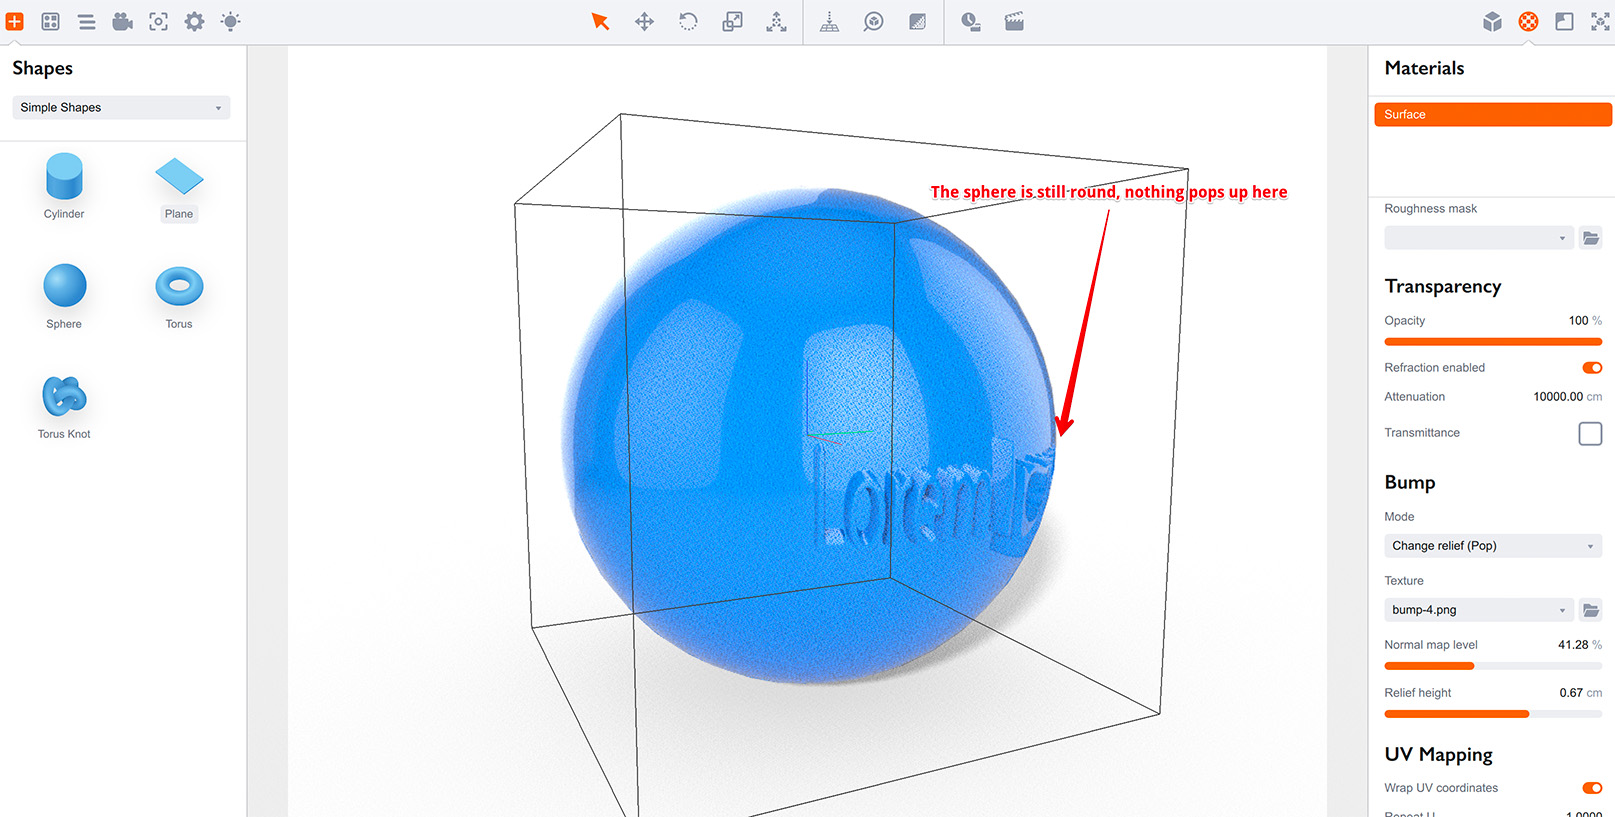Check the Transmittance checkbox

[1590, 433]
